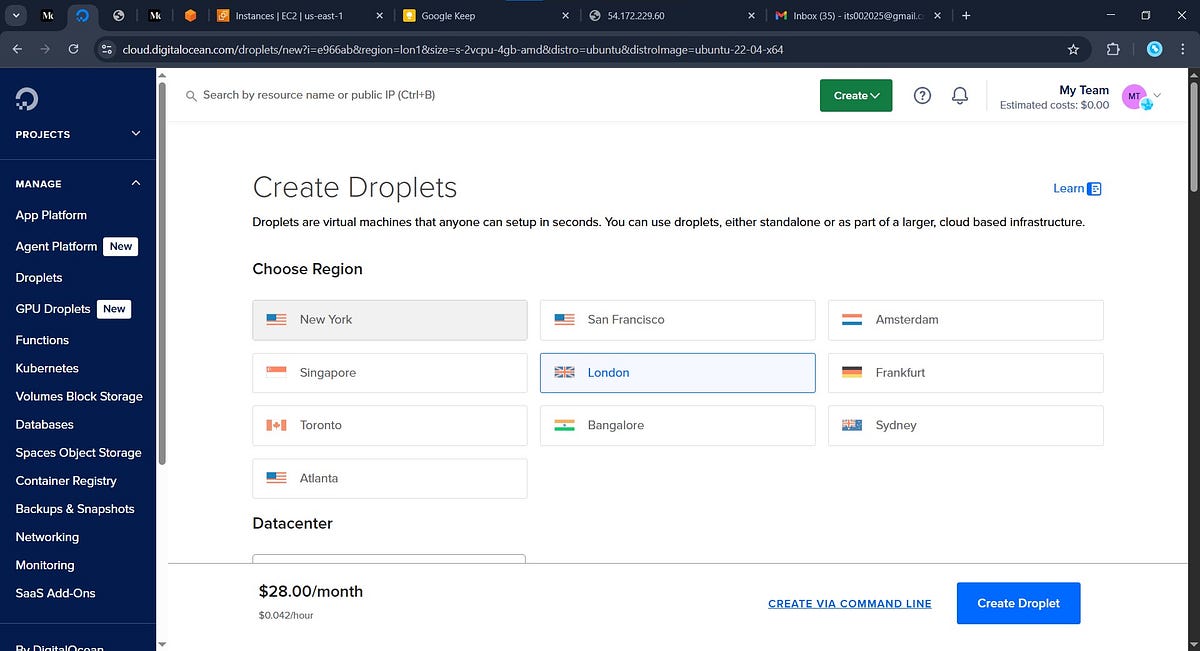
Task: Open the CREATE VIA COMMAND LINE link
Action: (850, 604)
